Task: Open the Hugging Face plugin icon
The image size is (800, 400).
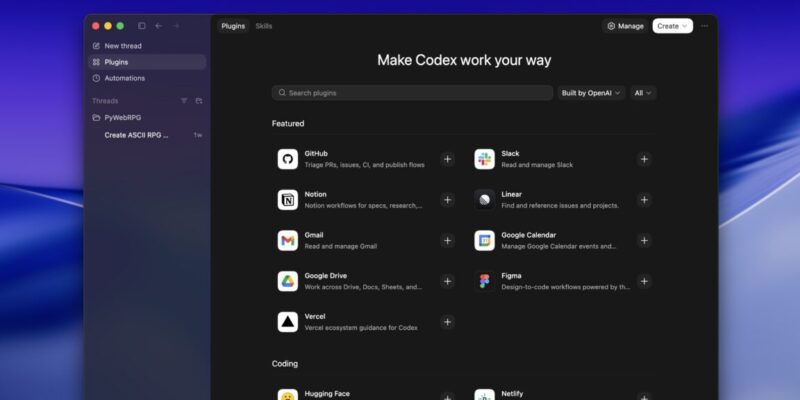Action: pos(288,395)
